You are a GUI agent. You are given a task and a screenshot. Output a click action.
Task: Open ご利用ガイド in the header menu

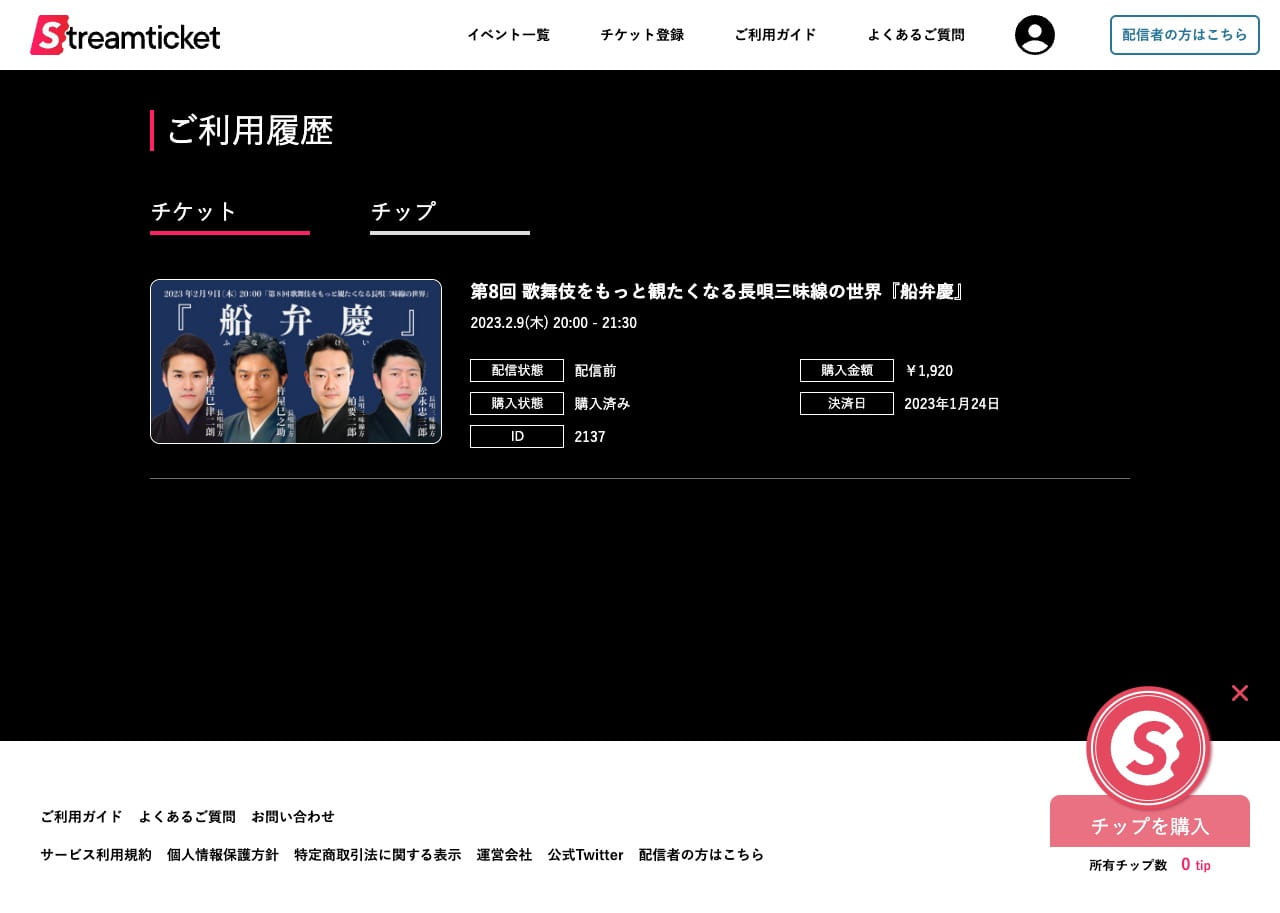click(x=775, y=35)
